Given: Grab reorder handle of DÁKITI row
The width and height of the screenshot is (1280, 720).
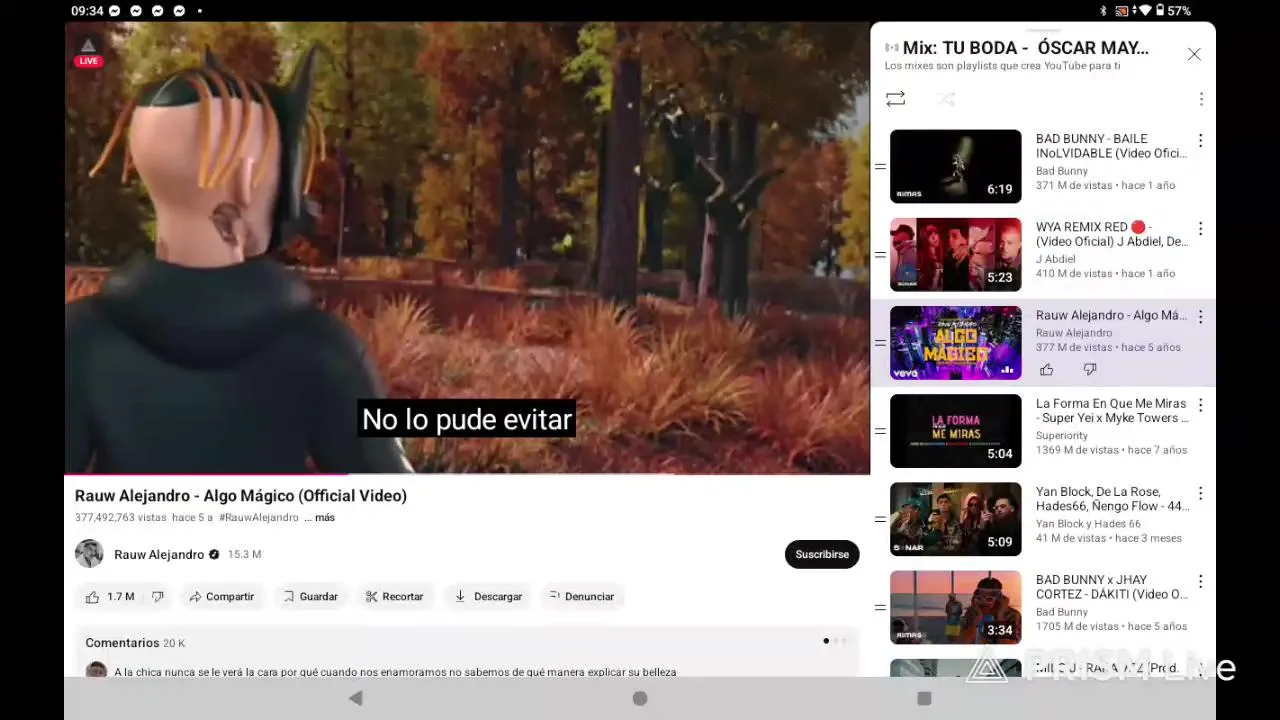Looking at the screenshot, I should point(880,607).
